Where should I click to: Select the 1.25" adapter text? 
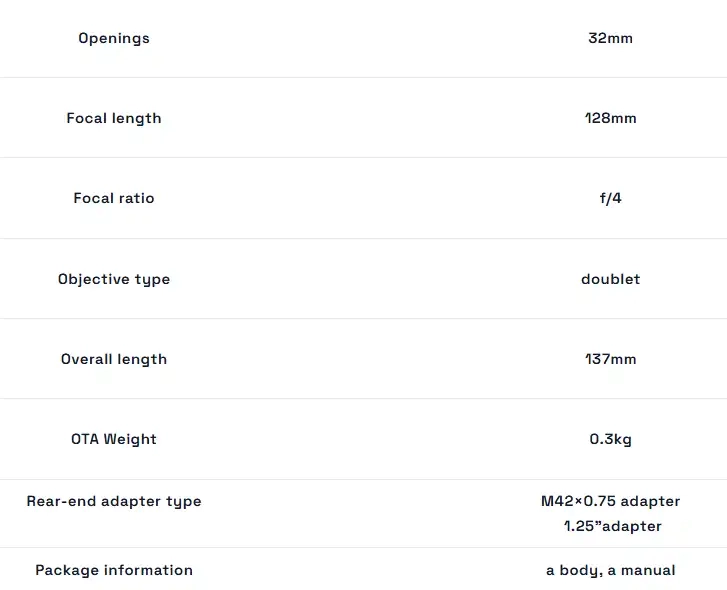[612, 526]
